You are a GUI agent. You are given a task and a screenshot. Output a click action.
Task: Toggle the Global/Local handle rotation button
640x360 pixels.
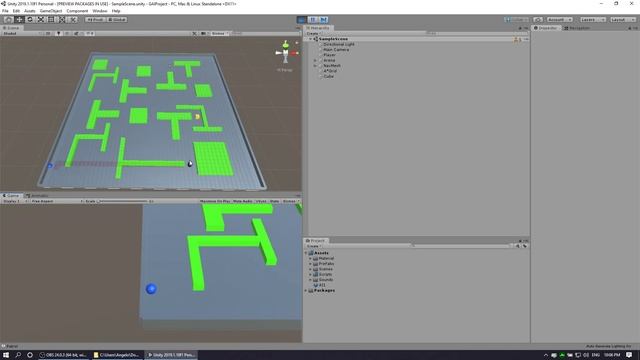[x=117, y=19]
